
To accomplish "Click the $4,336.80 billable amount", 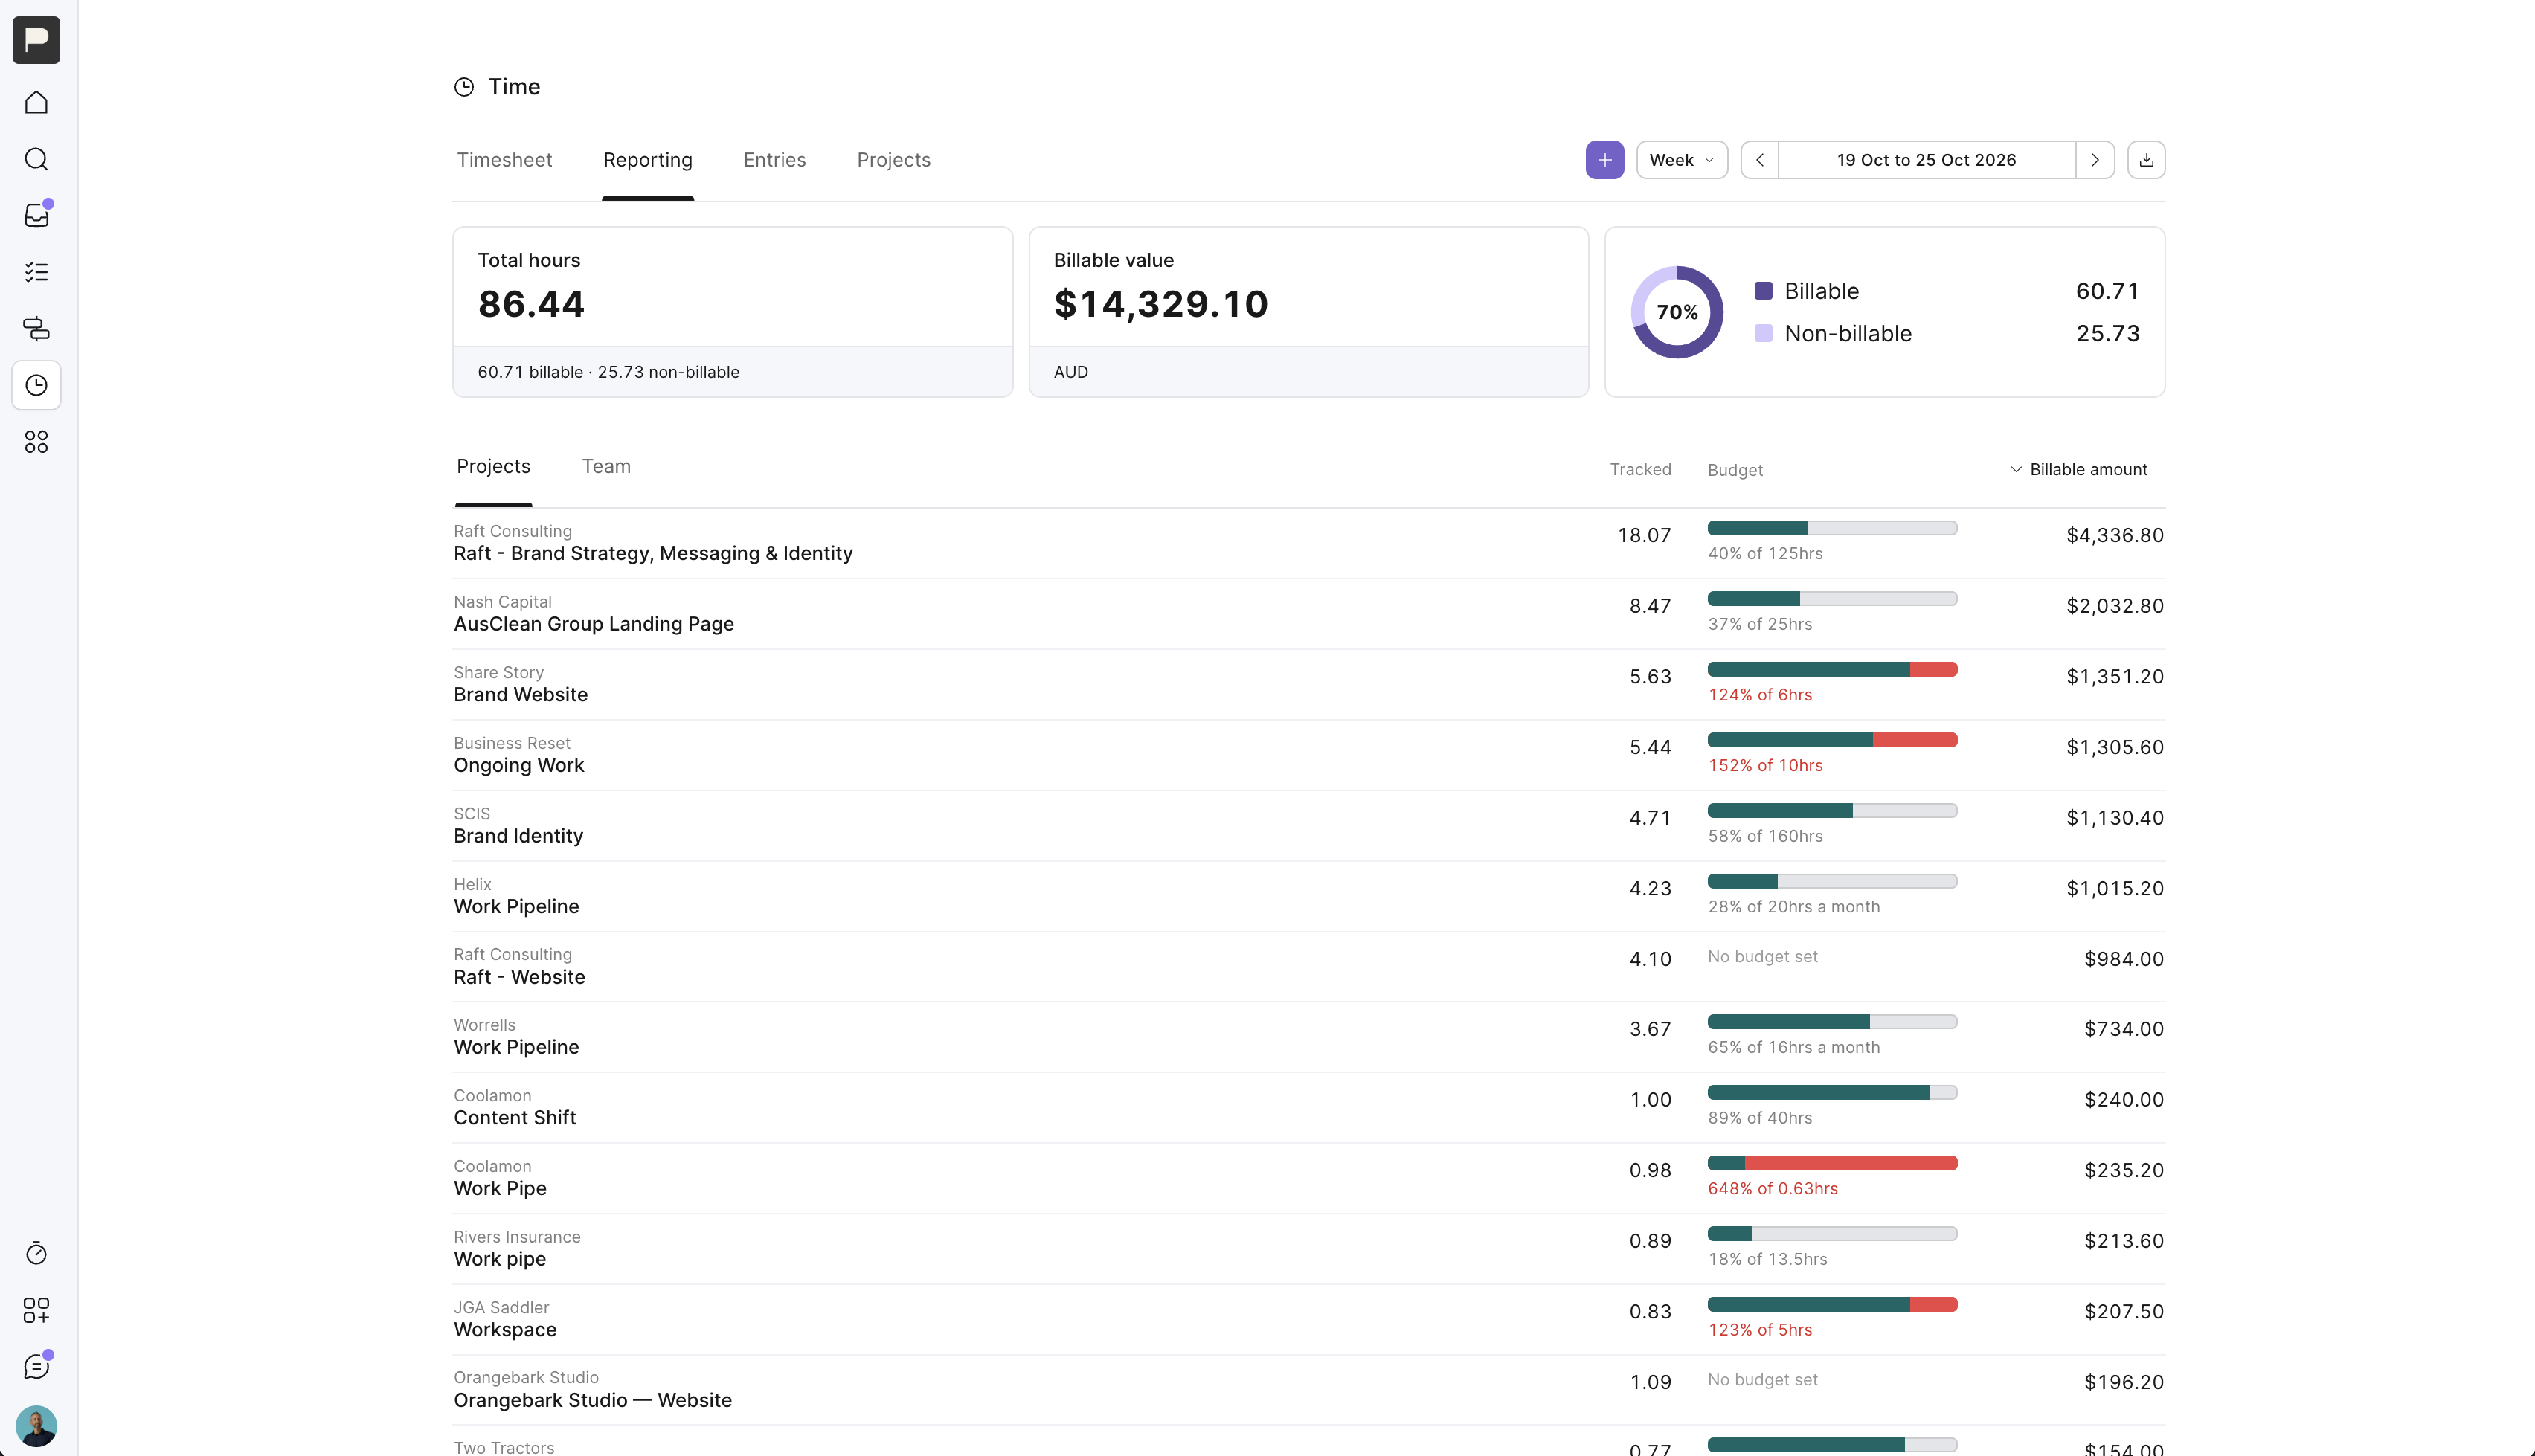I will pos(2114,535).
